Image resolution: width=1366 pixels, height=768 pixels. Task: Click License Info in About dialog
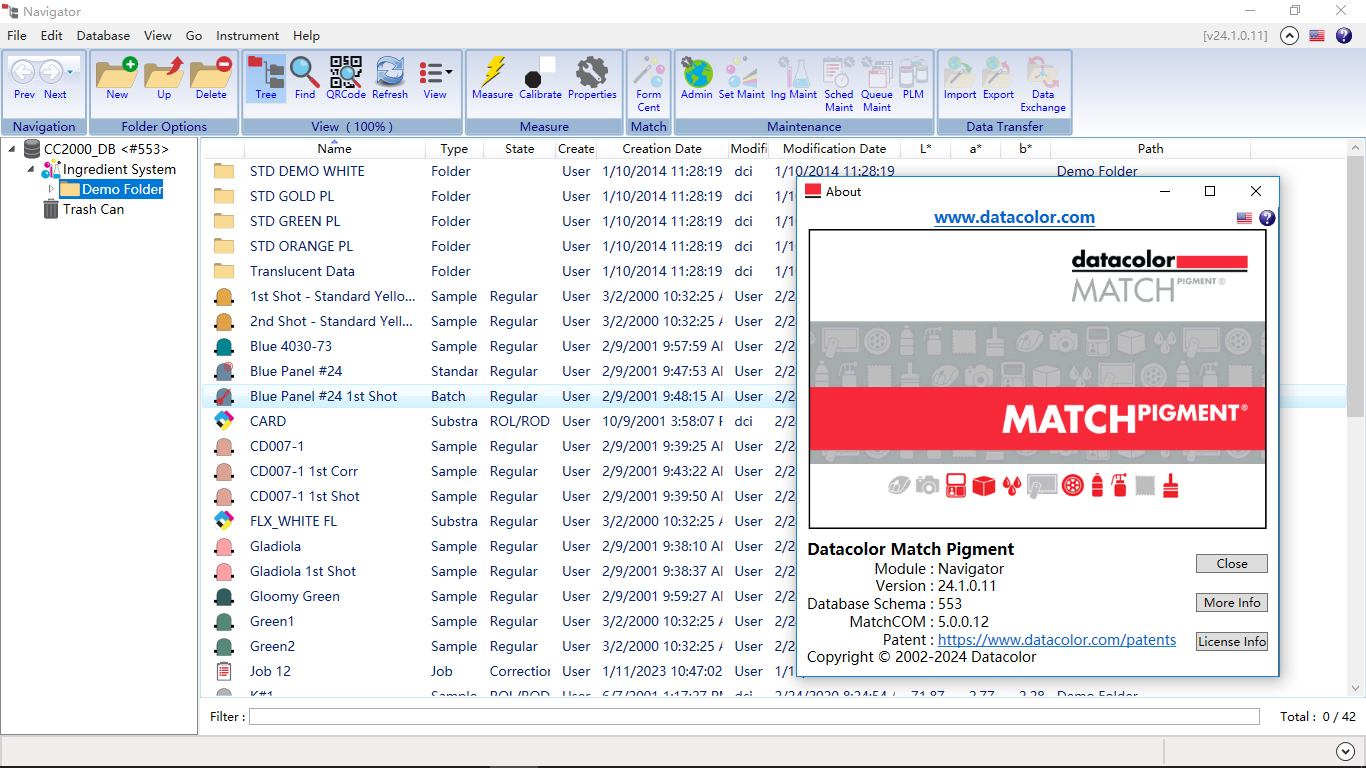(1232, 641)
